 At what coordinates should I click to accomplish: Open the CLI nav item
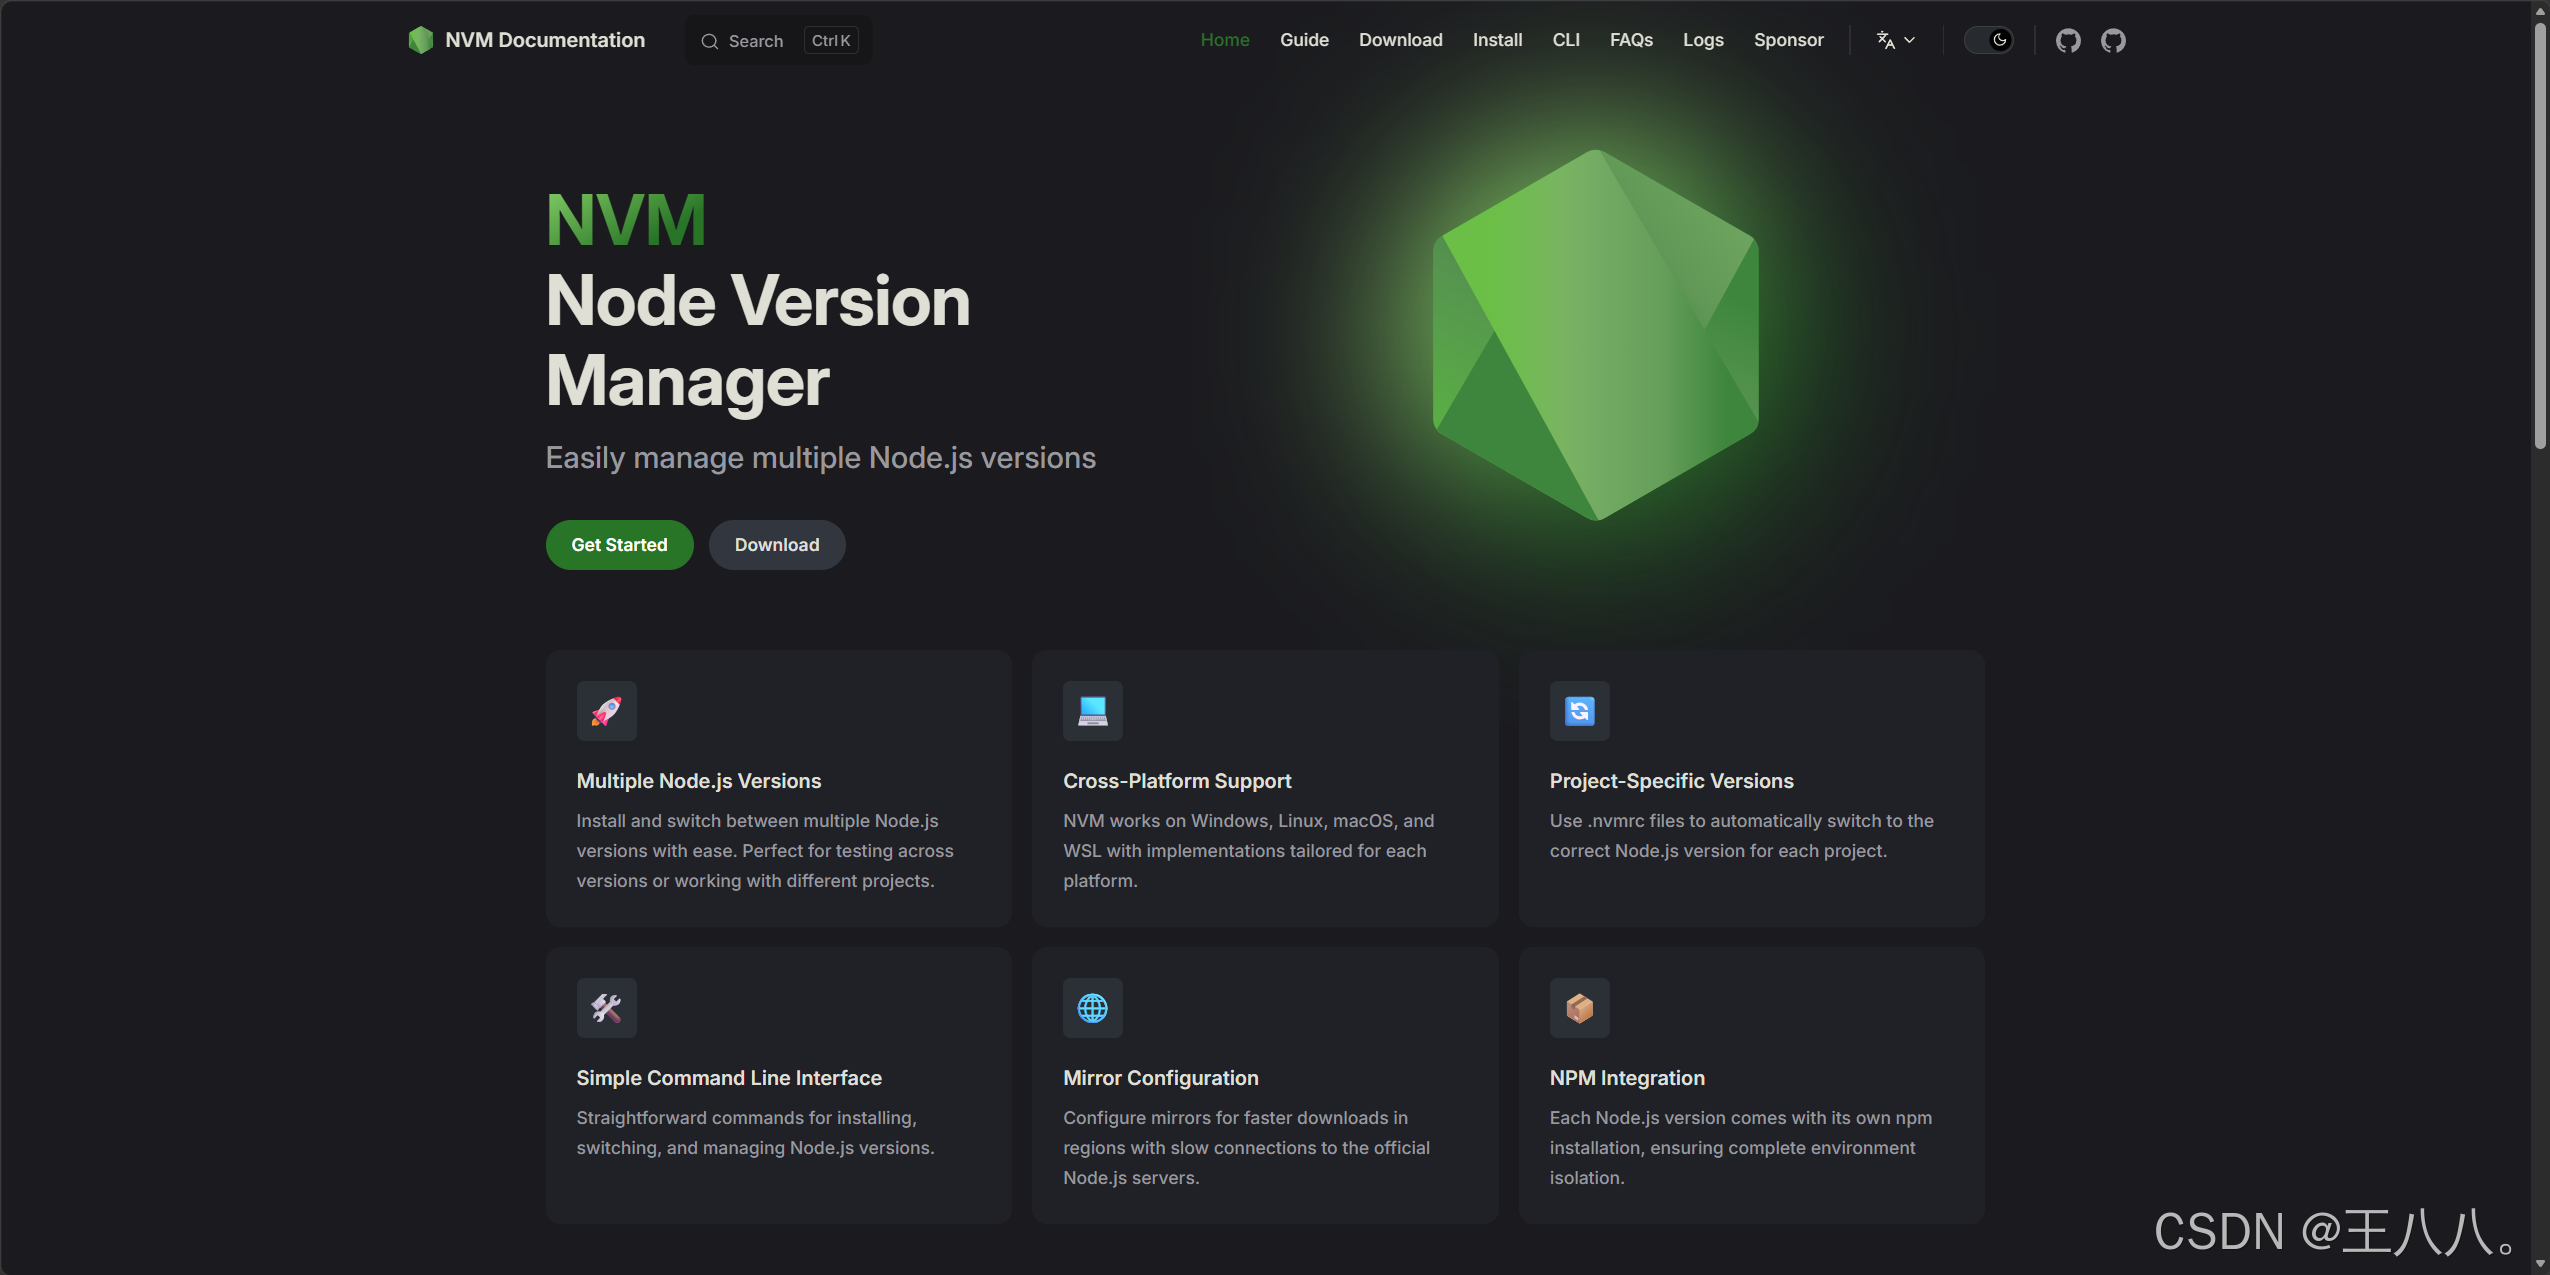(x=1566, y=40)
